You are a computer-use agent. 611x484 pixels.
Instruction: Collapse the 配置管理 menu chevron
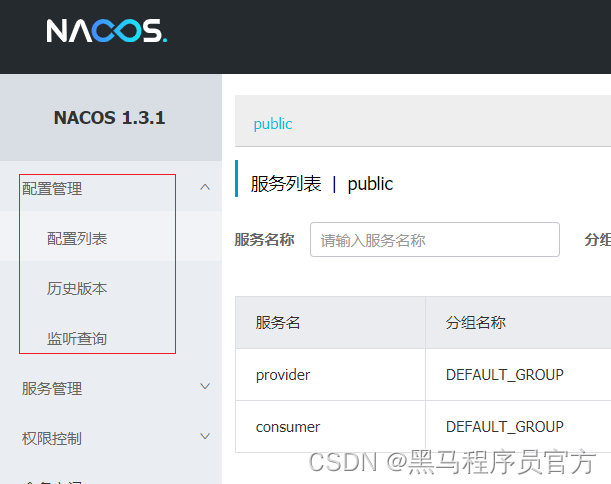(x=205, y=187)
